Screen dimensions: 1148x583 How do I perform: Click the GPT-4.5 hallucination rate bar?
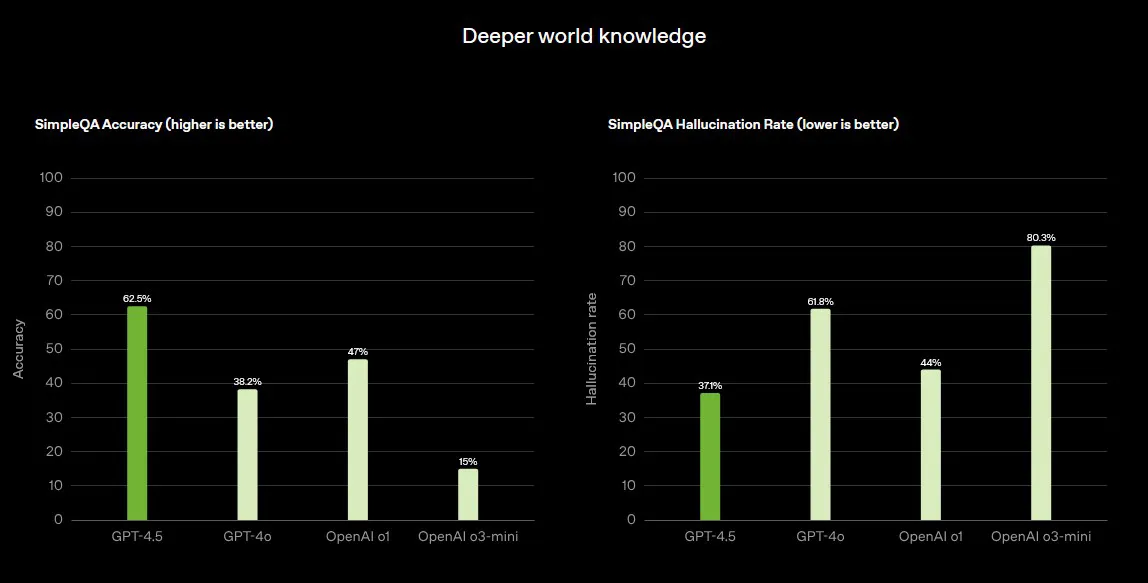[x=710, y=456]
